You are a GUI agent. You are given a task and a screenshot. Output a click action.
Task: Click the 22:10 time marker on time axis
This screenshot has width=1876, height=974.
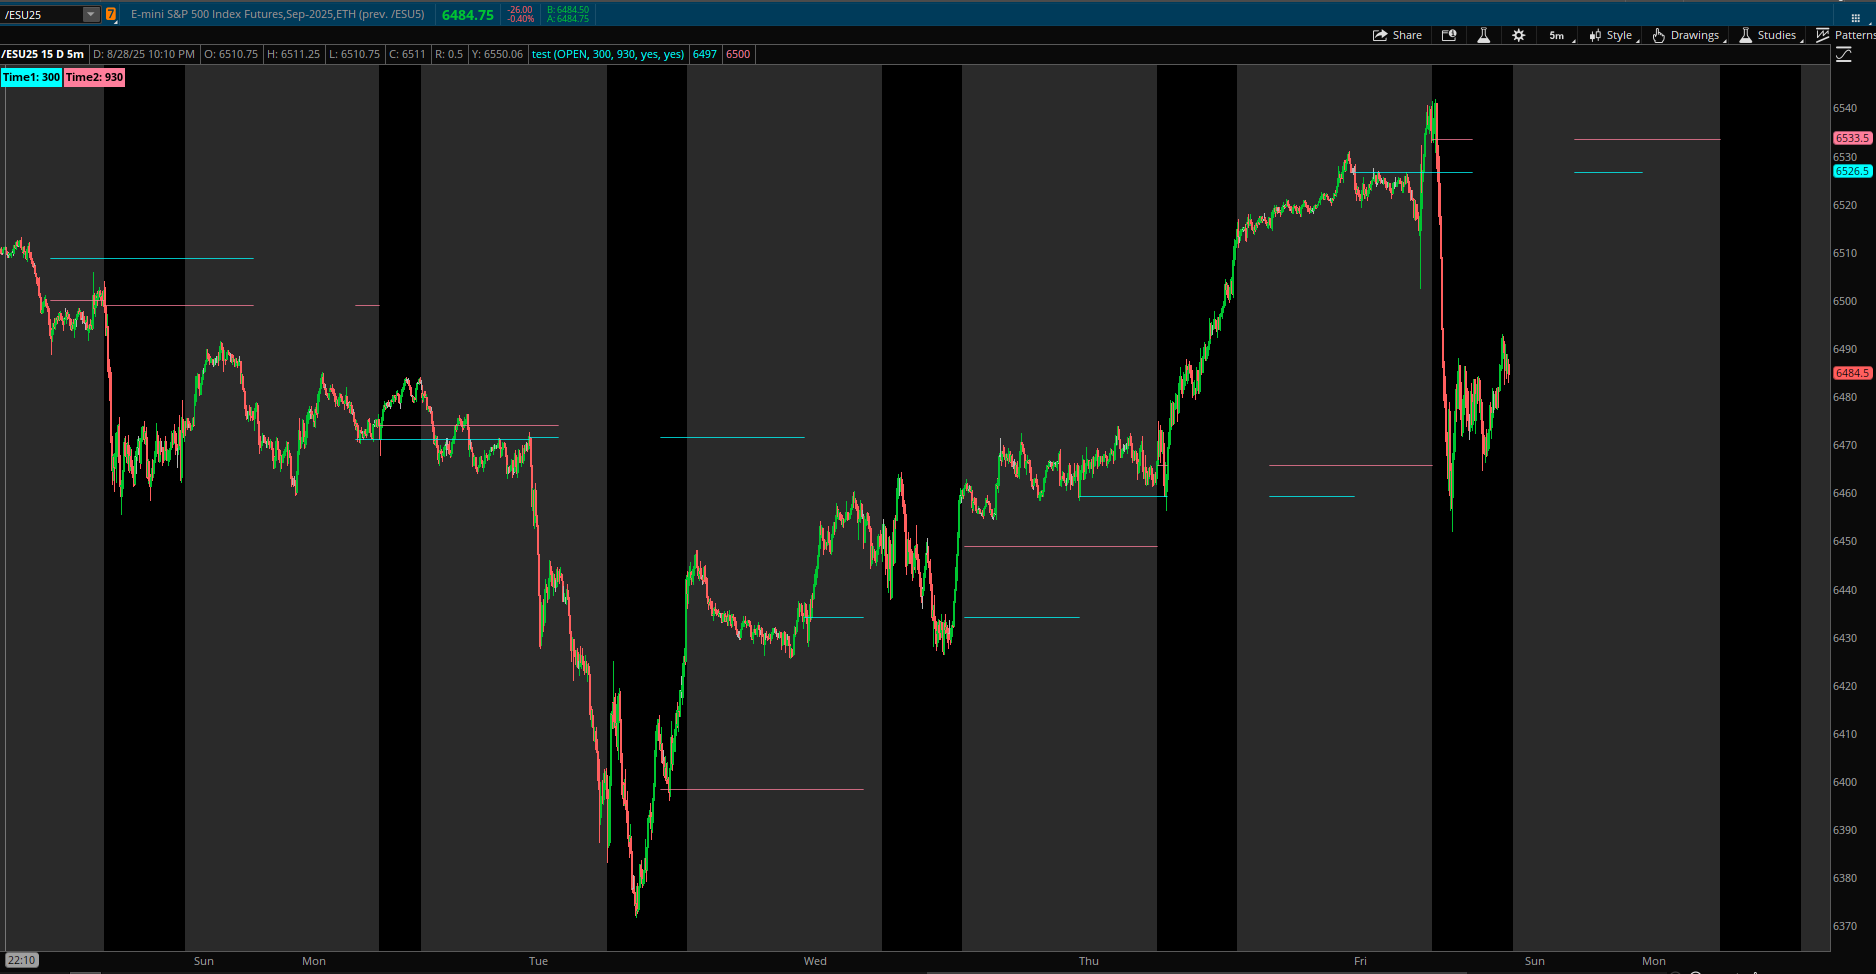(22, 960)
